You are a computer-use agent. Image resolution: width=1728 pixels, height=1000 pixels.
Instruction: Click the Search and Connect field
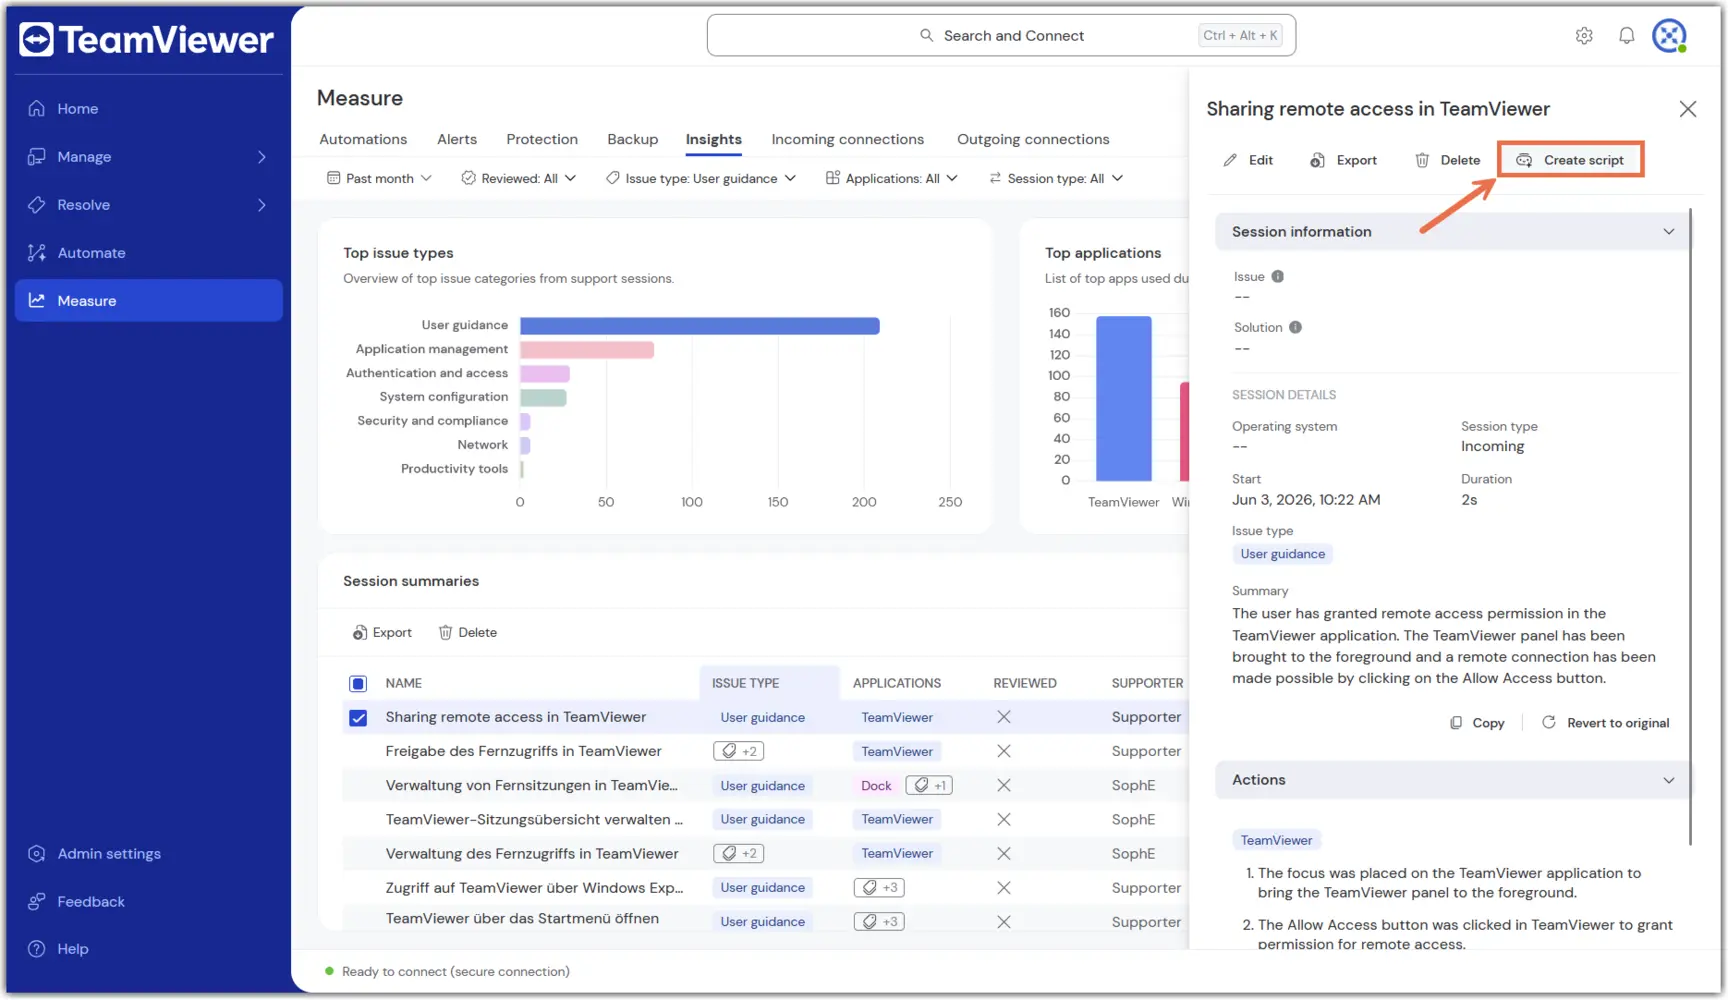(x=1001, y=36)
